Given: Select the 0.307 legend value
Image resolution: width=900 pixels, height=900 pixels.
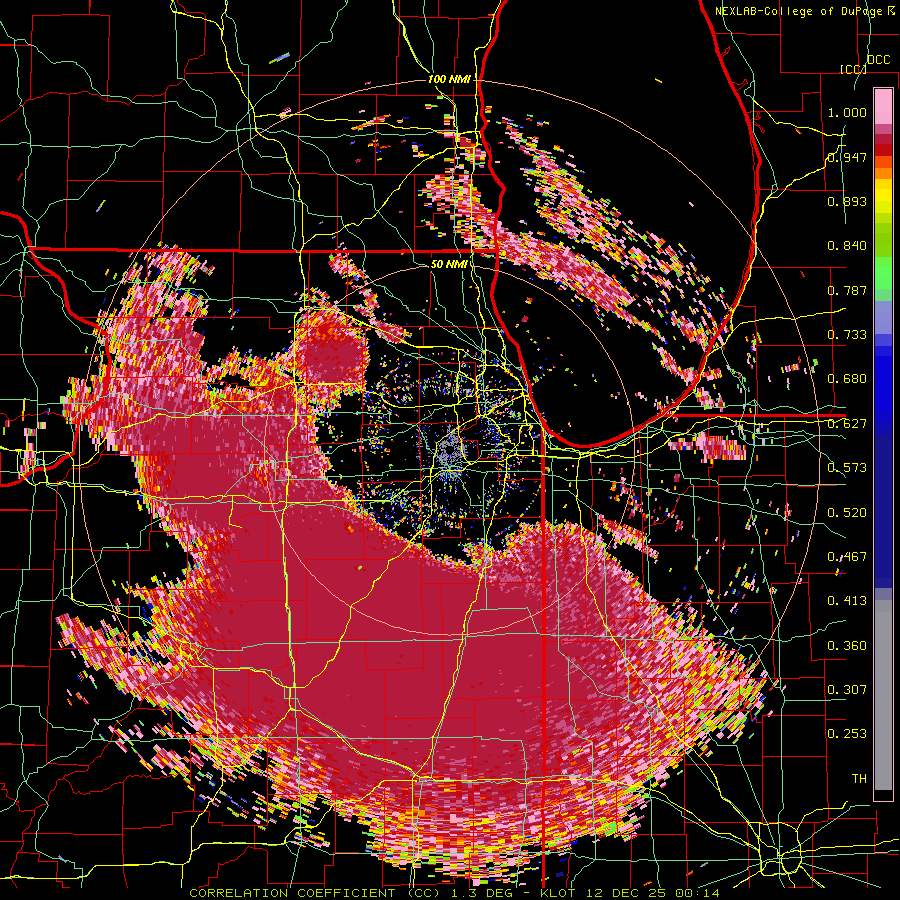Looking at the screenshot, I should [847, 690].
